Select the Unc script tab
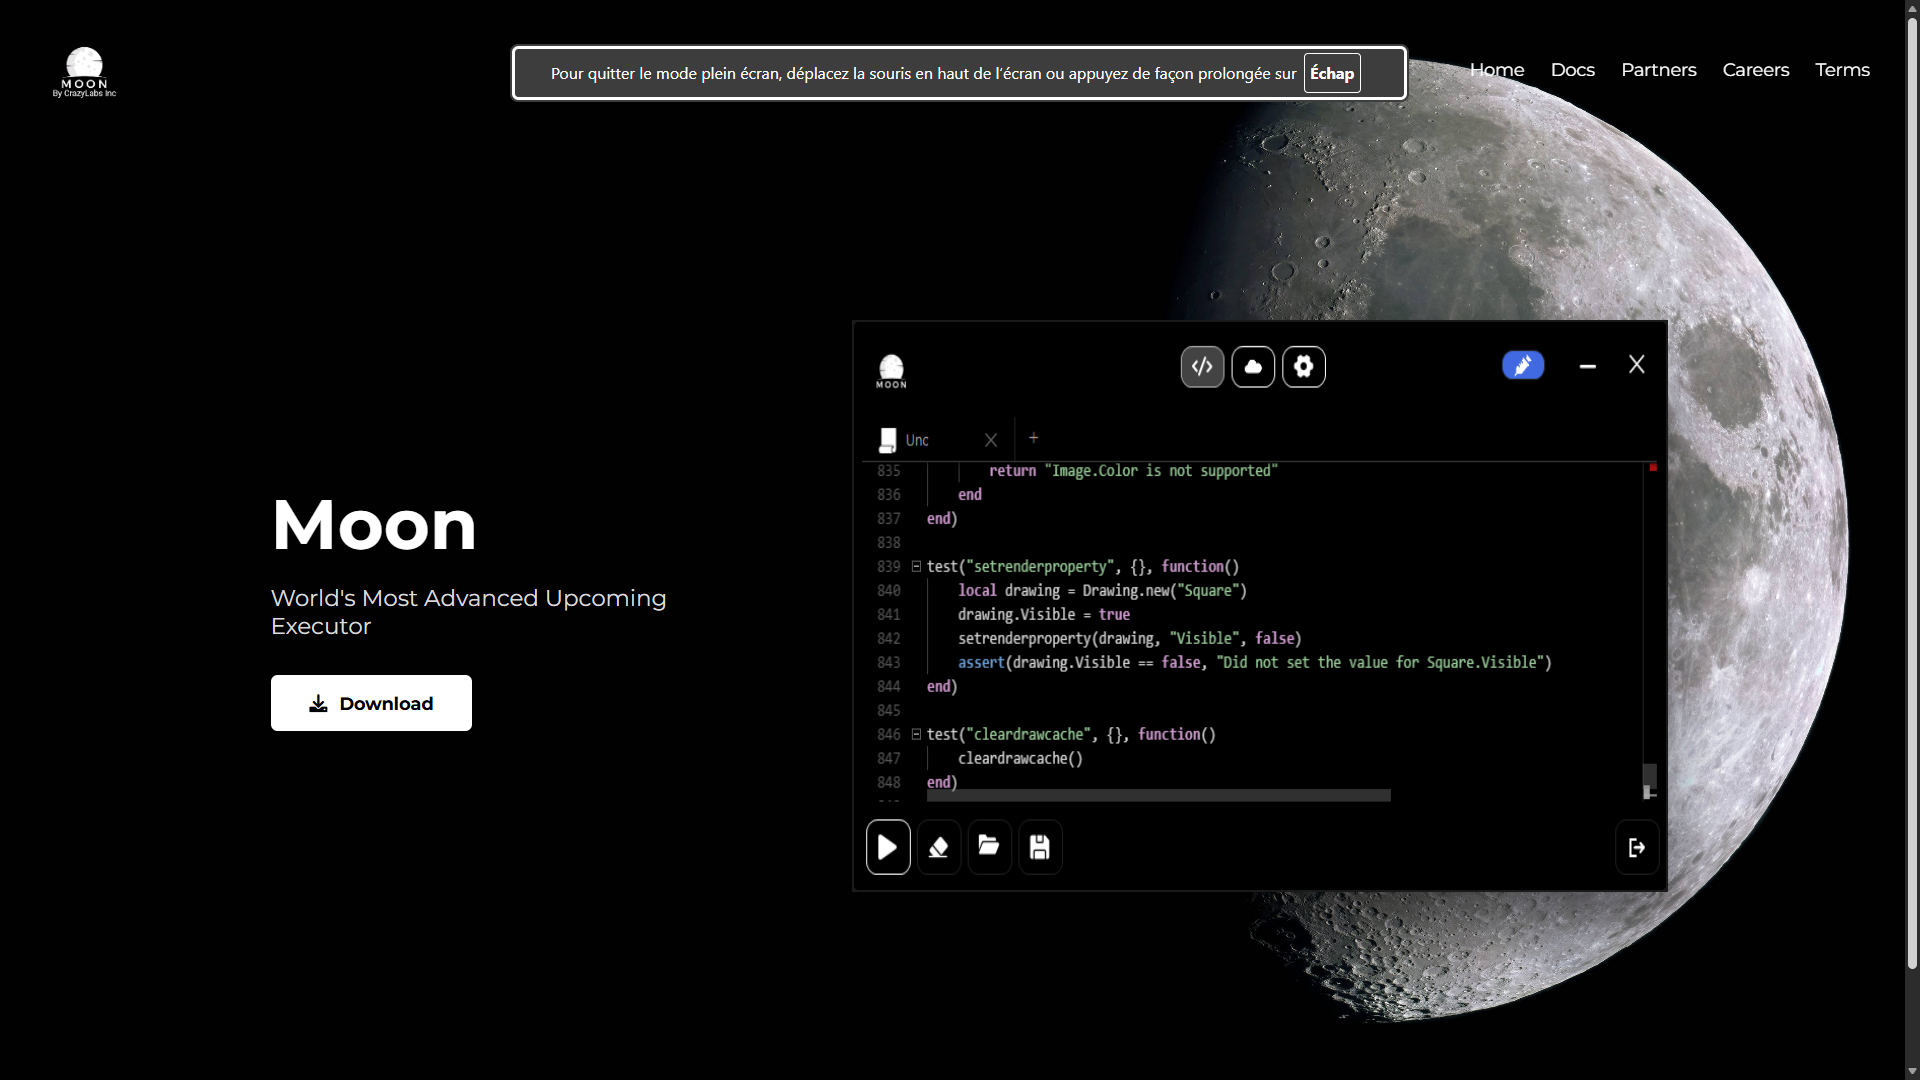This screenshot has height=1080, width=1920. tap(917, 440)
